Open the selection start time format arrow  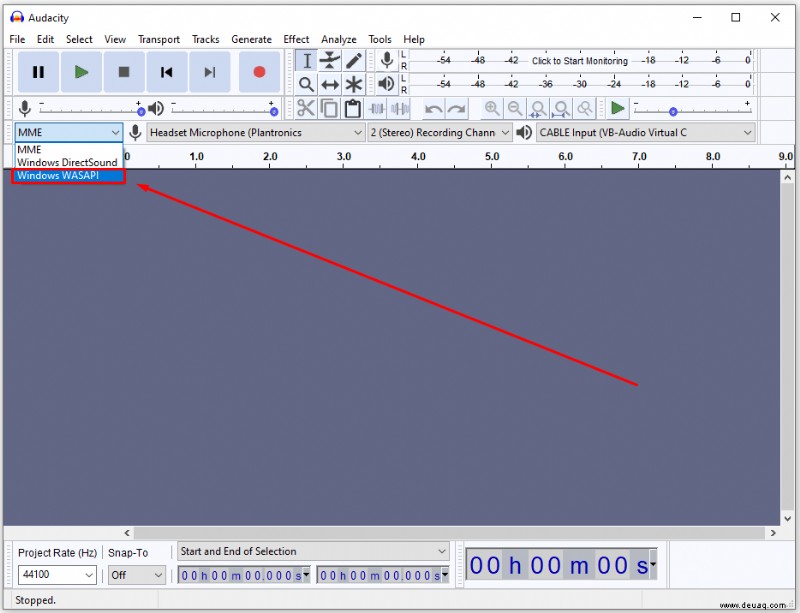tap(306, 575)
